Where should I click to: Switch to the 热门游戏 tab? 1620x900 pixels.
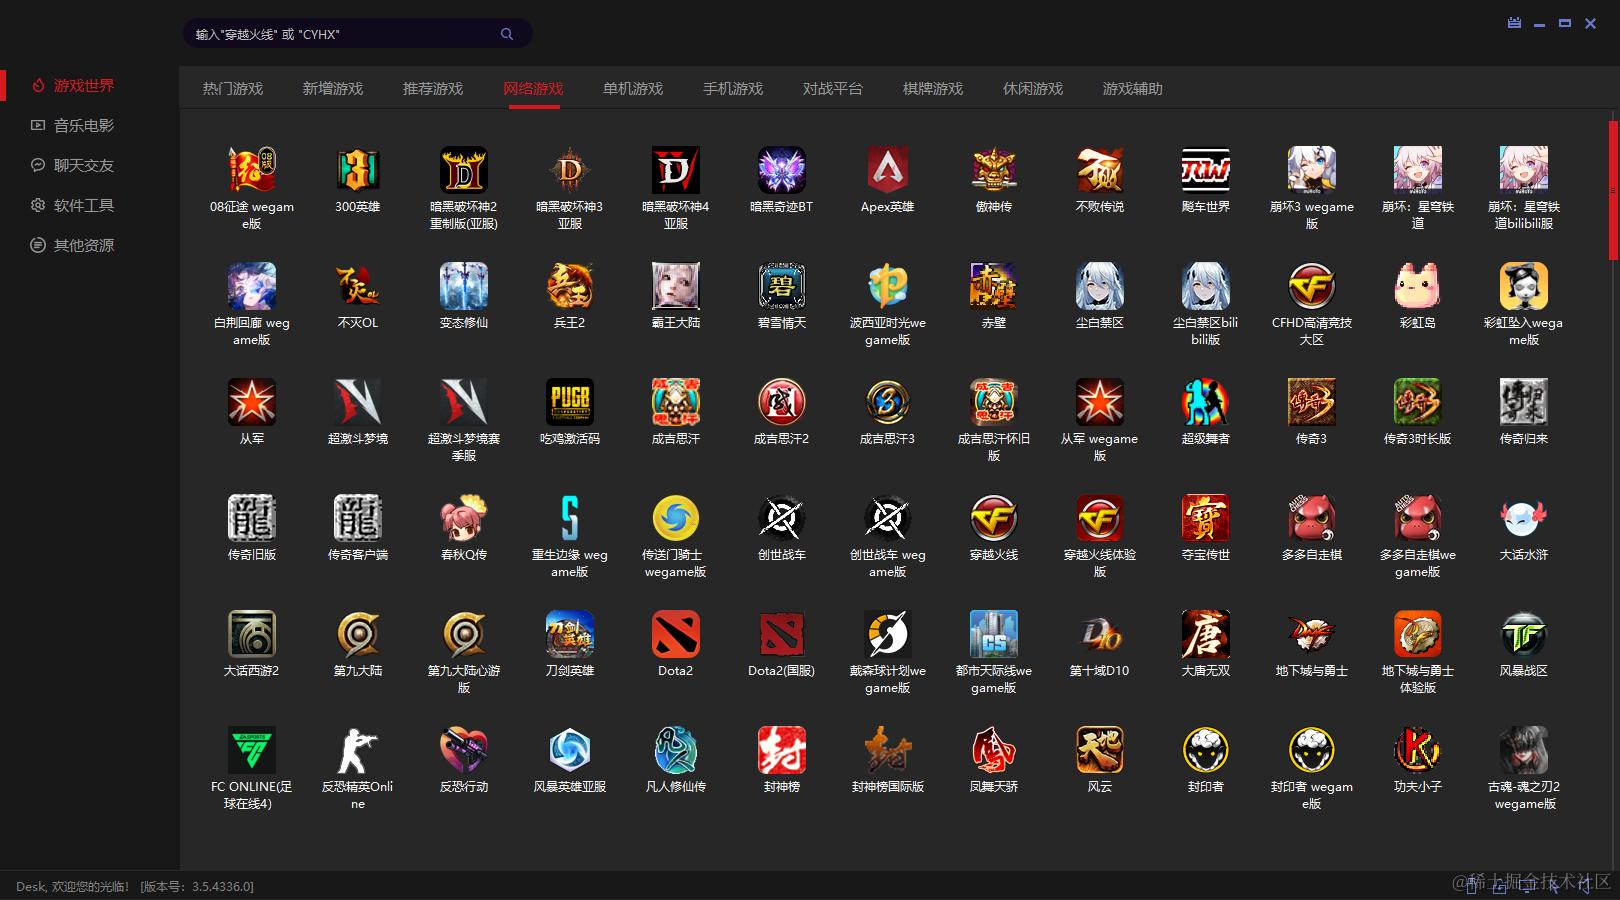tap(232, 88)
